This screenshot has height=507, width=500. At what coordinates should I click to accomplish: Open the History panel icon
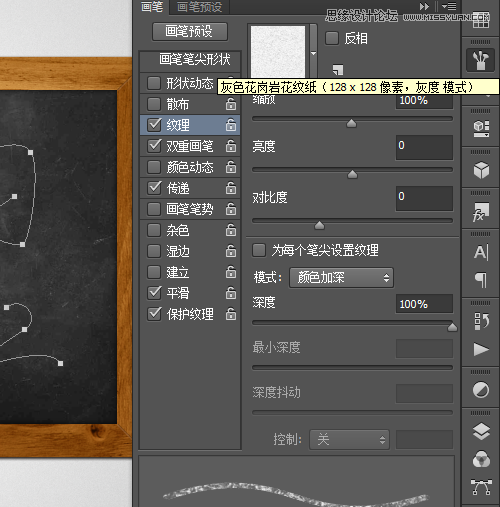pos(481,321)
